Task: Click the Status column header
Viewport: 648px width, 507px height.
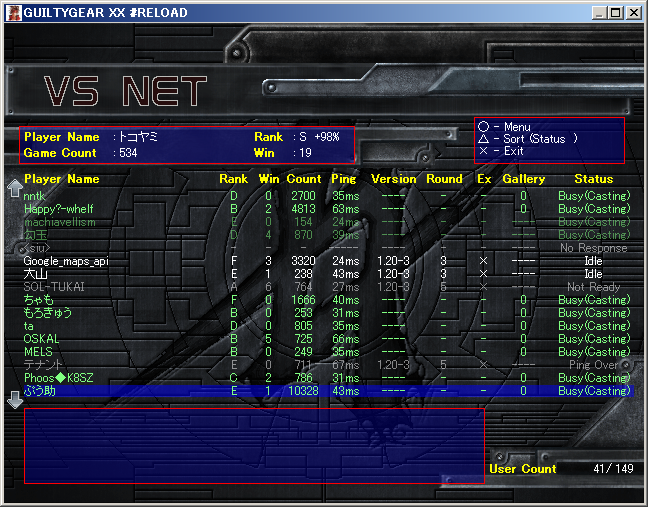Action: [593, 179]
